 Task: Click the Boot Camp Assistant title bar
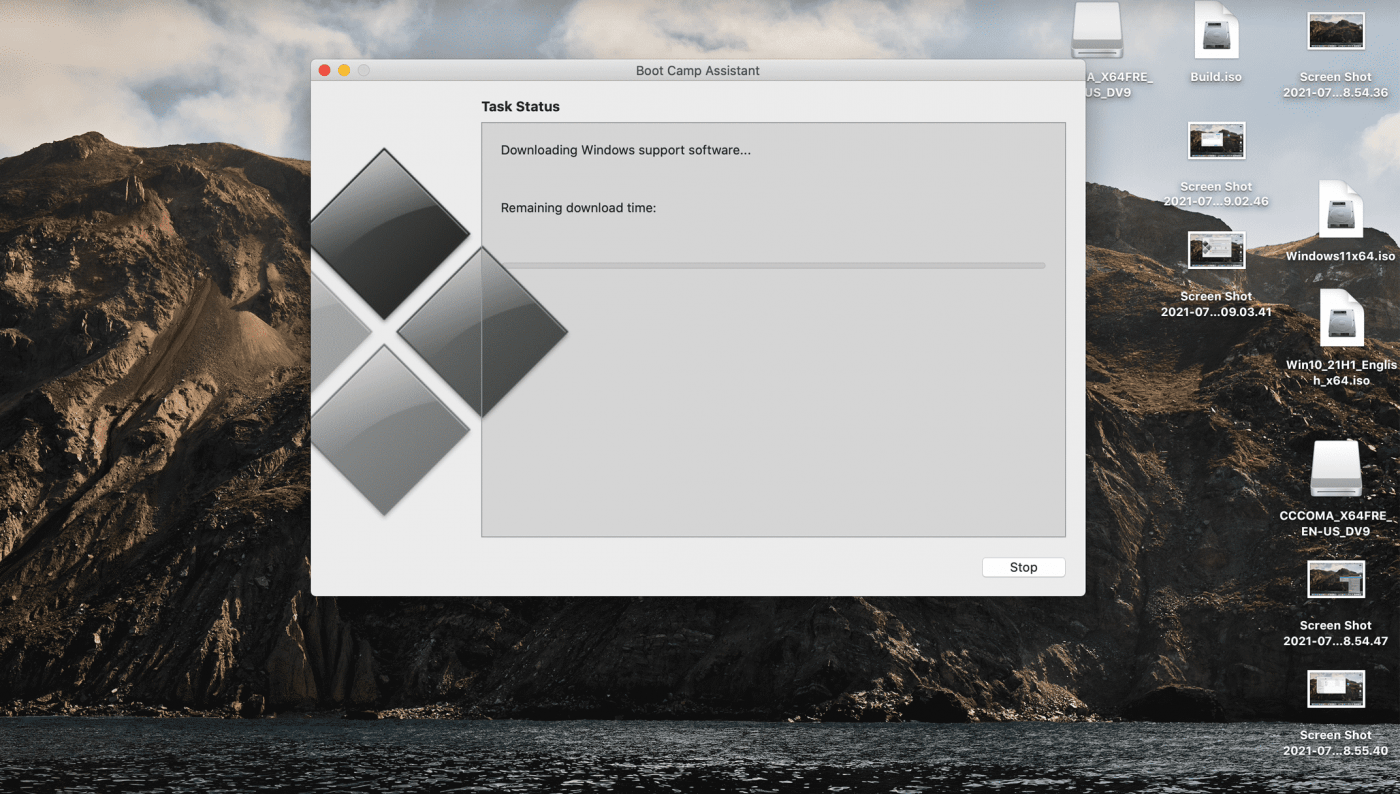pos(697,70)
